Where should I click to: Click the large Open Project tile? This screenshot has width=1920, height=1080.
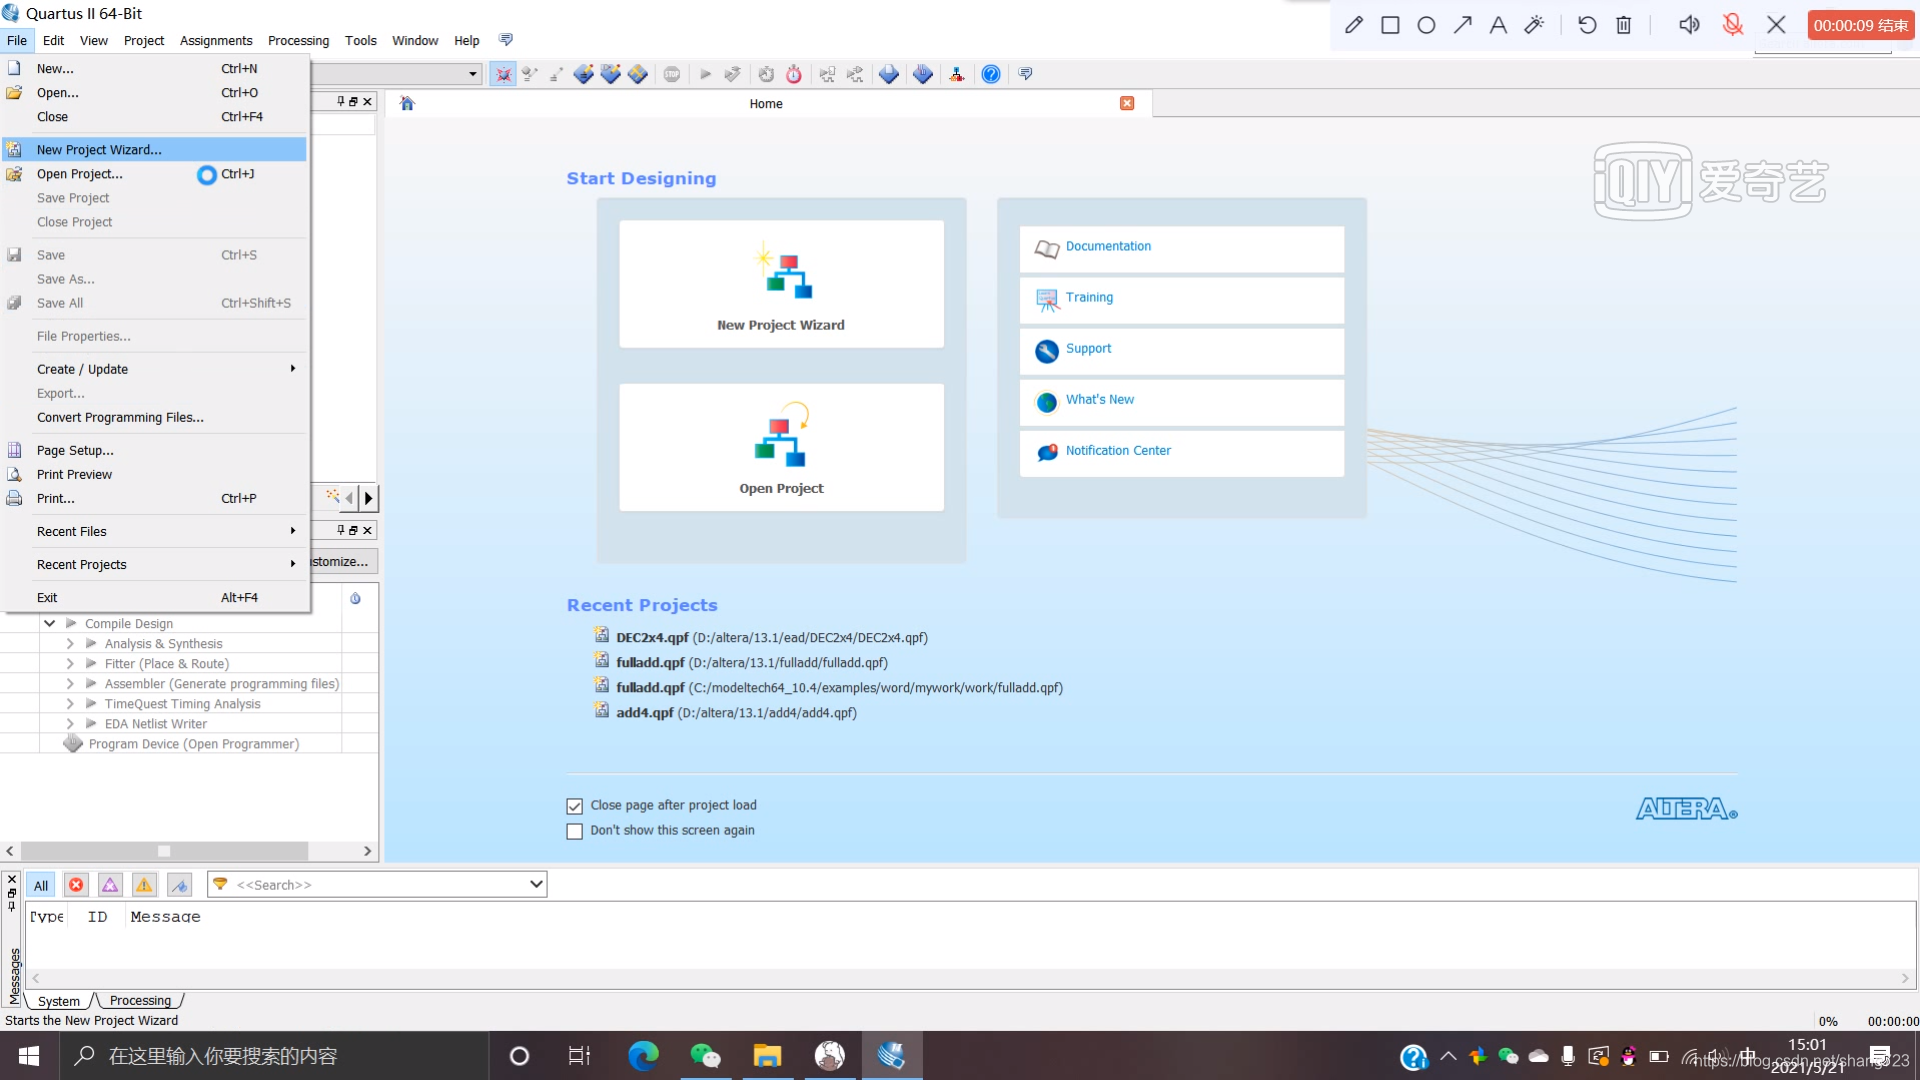click(781, 447)
